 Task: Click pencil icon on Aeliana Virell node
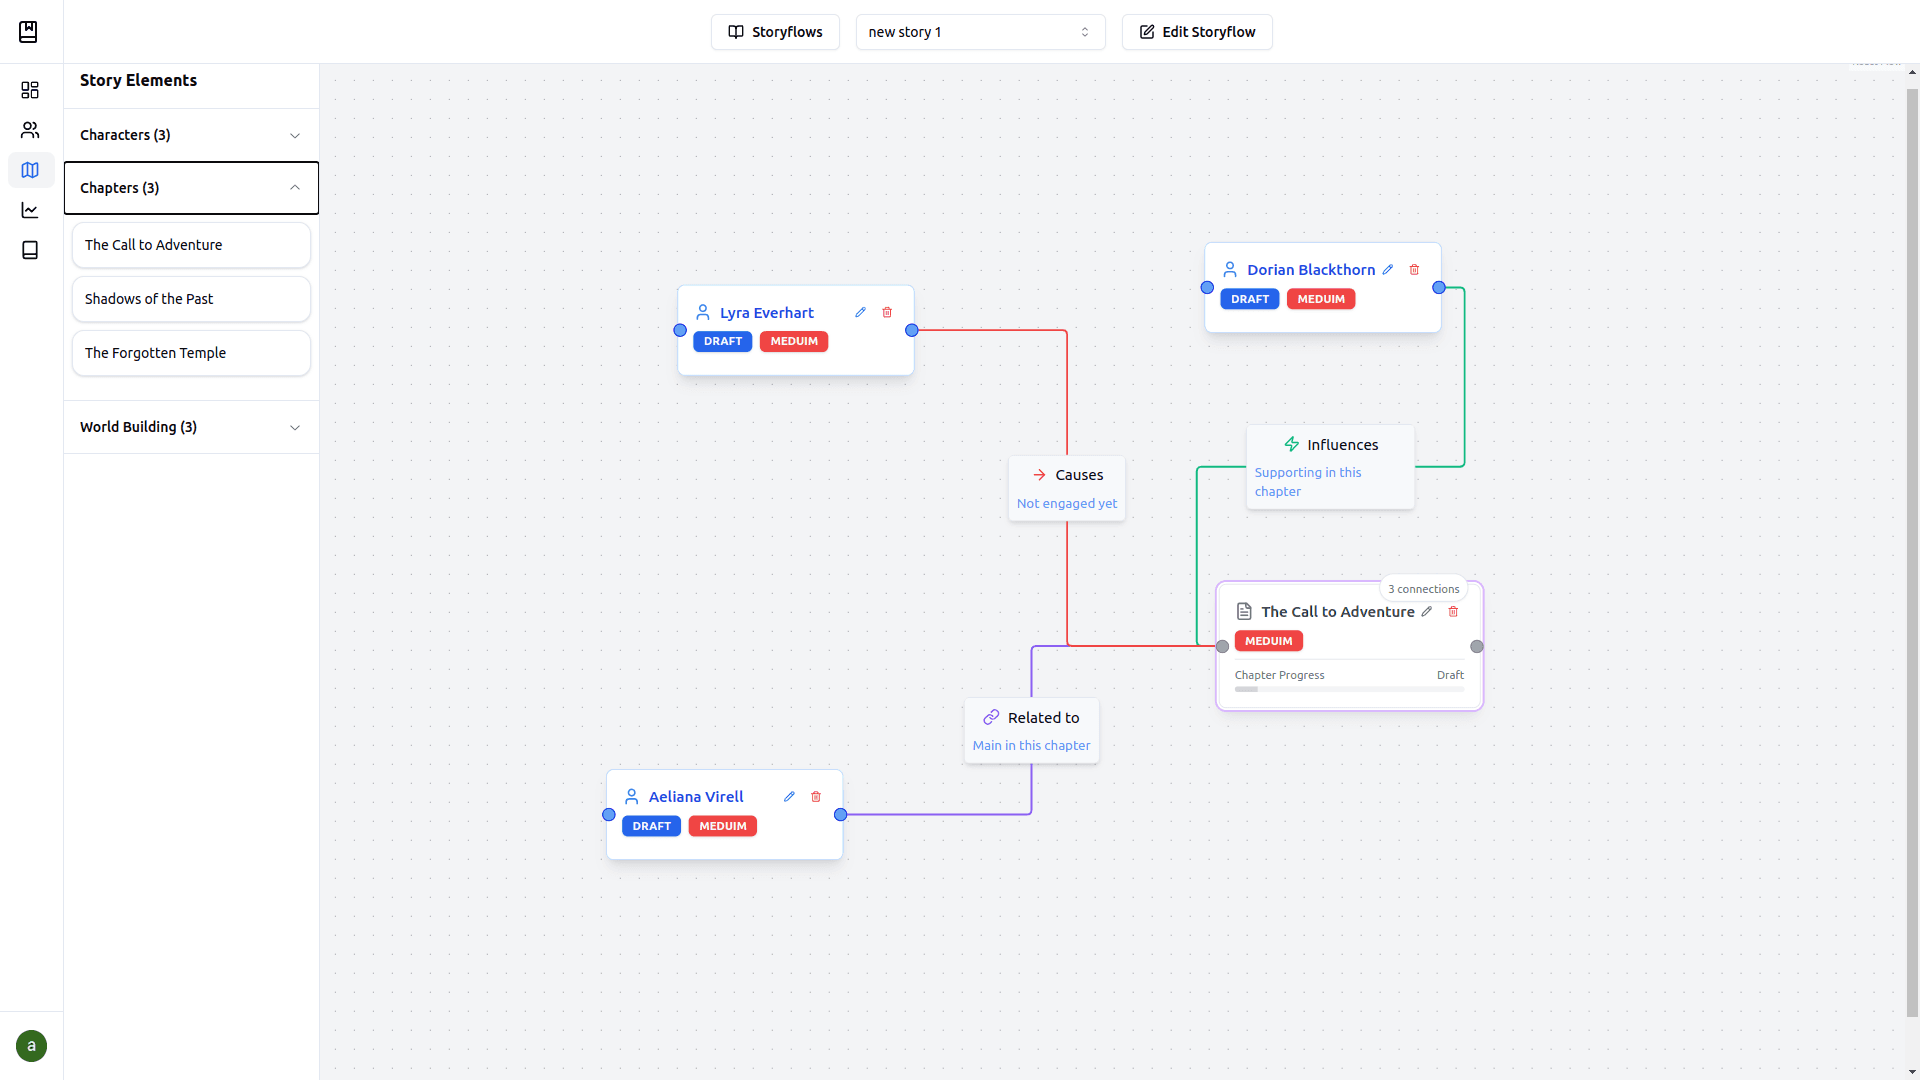789,797
